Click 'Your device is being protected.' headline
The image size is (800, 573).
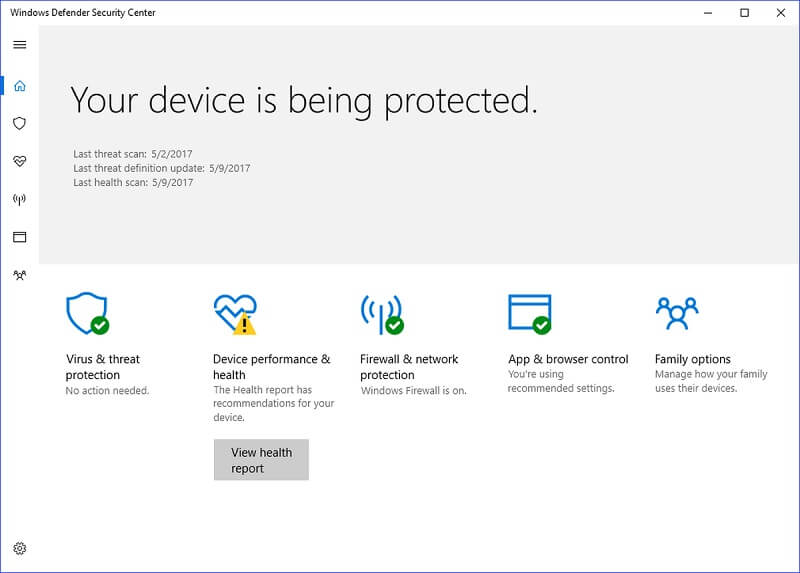[x=304, y=101]
